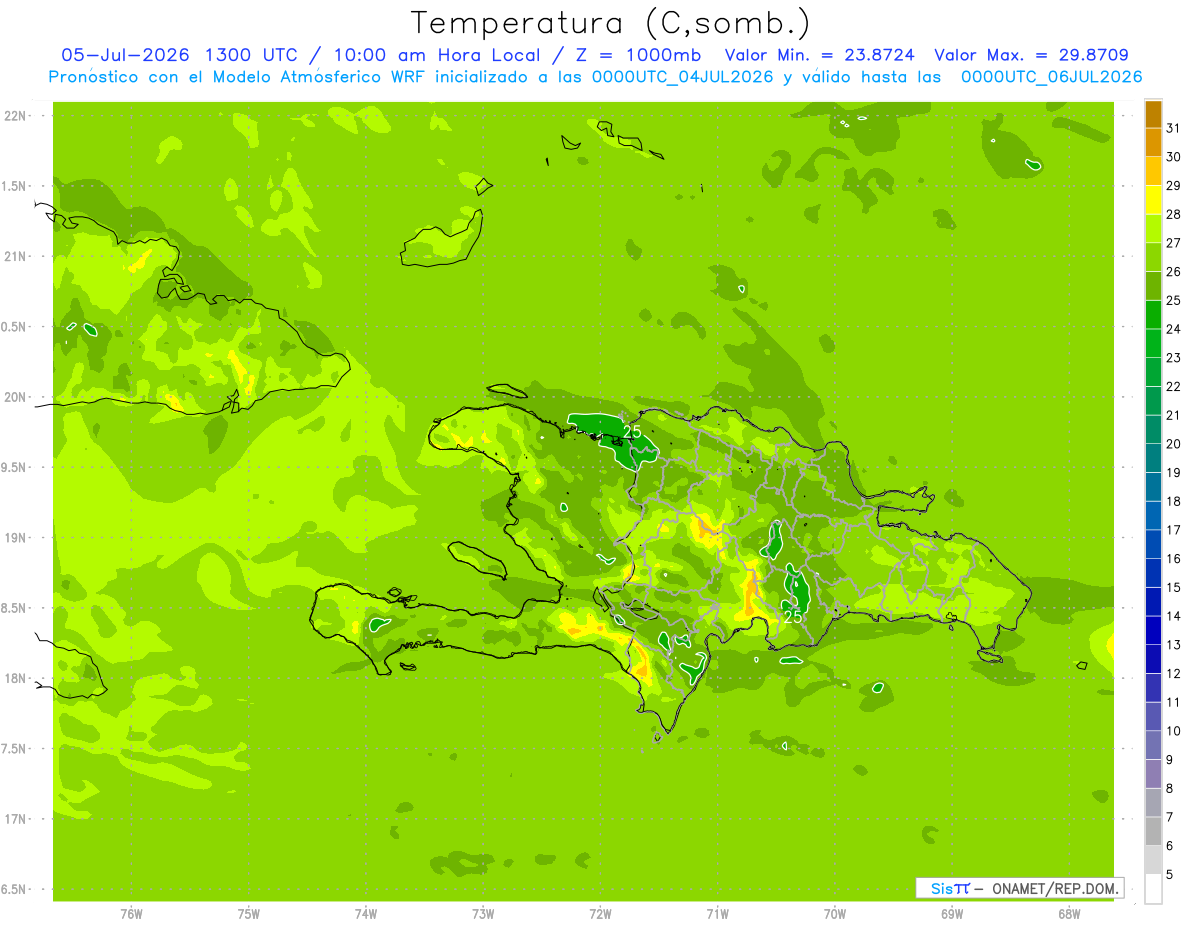Click the 'Valor Min. = 23.8724' text
The image size is (1200, 927).
[820, 55]
